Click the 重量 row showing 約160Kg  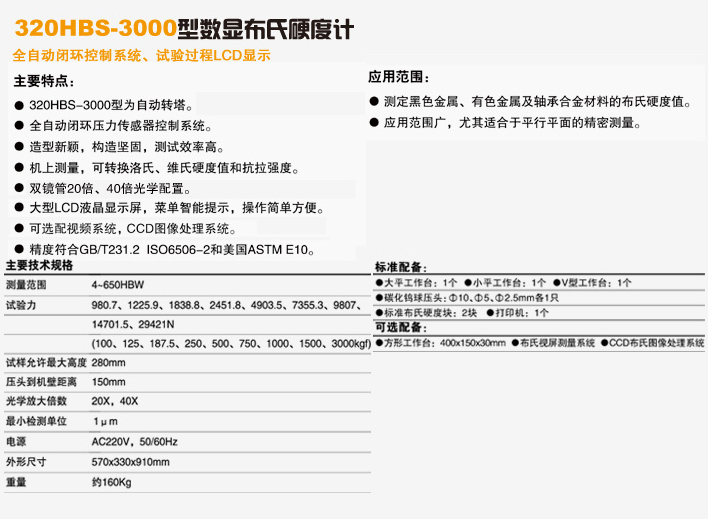pyautogui.click(x=112, y=483)
